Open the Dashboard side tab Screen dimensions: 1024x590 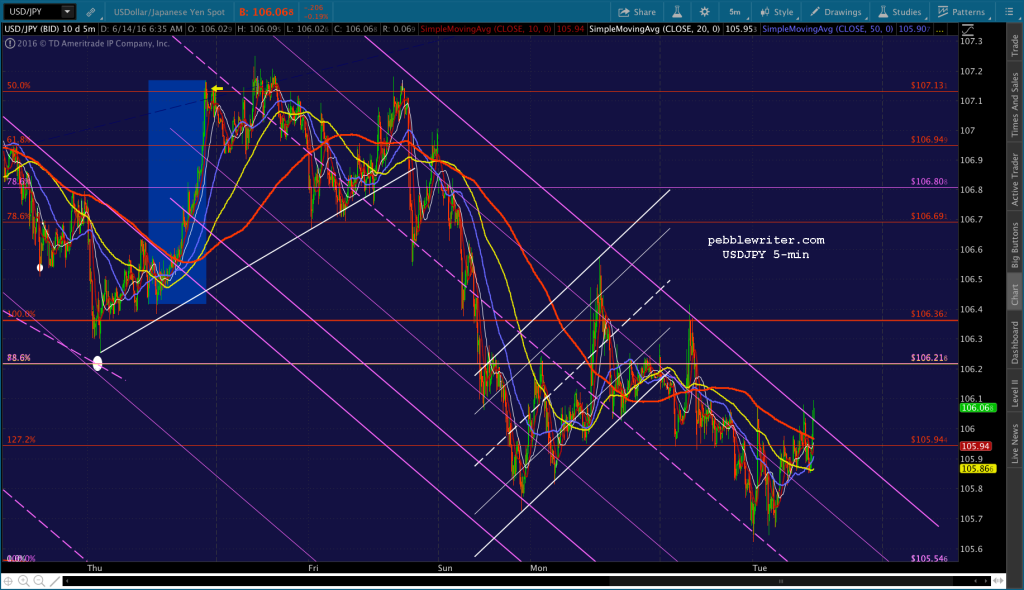click(1015, 342)
